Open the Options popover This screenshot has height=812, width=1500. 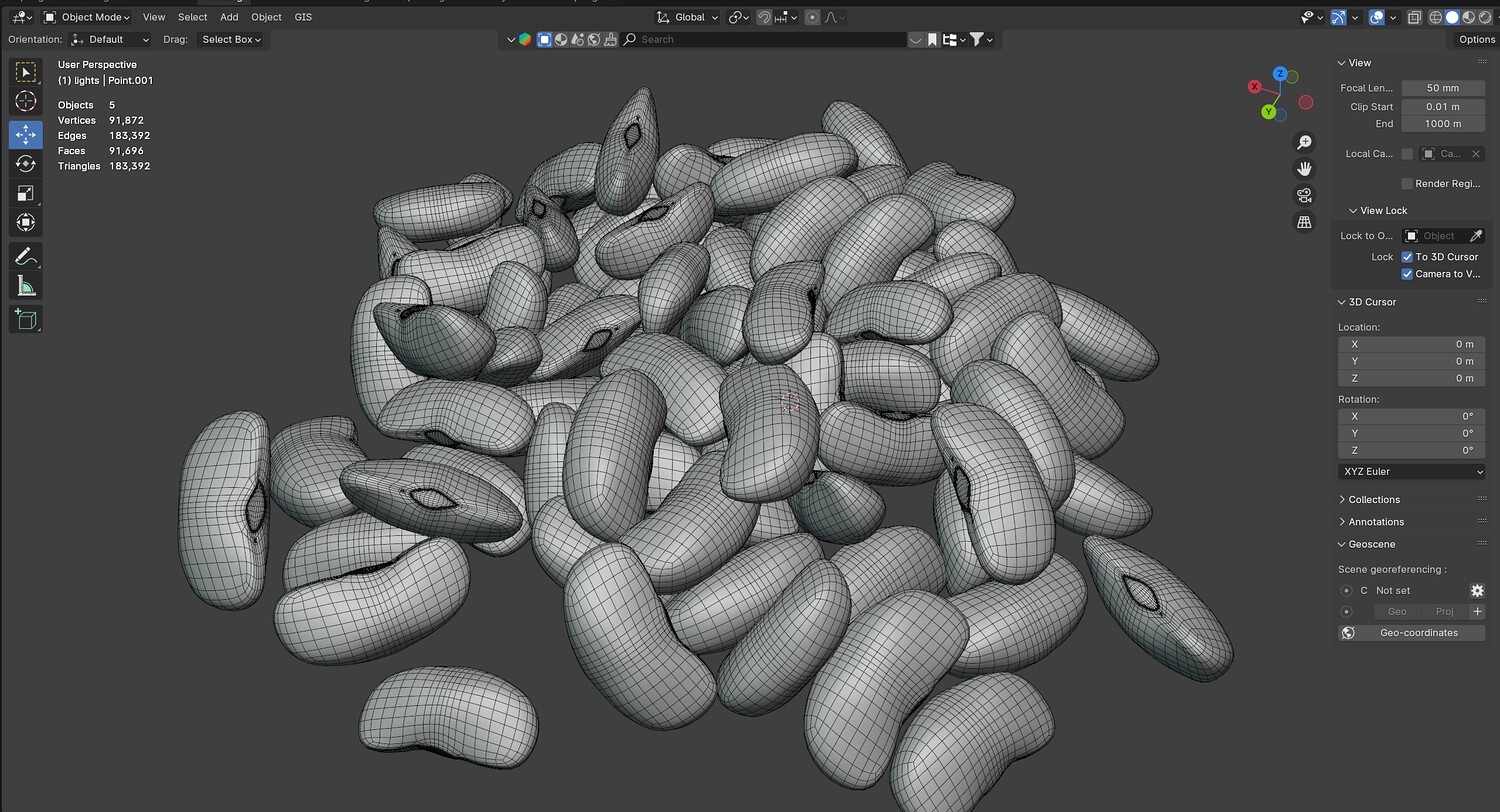coord(1476,39)
